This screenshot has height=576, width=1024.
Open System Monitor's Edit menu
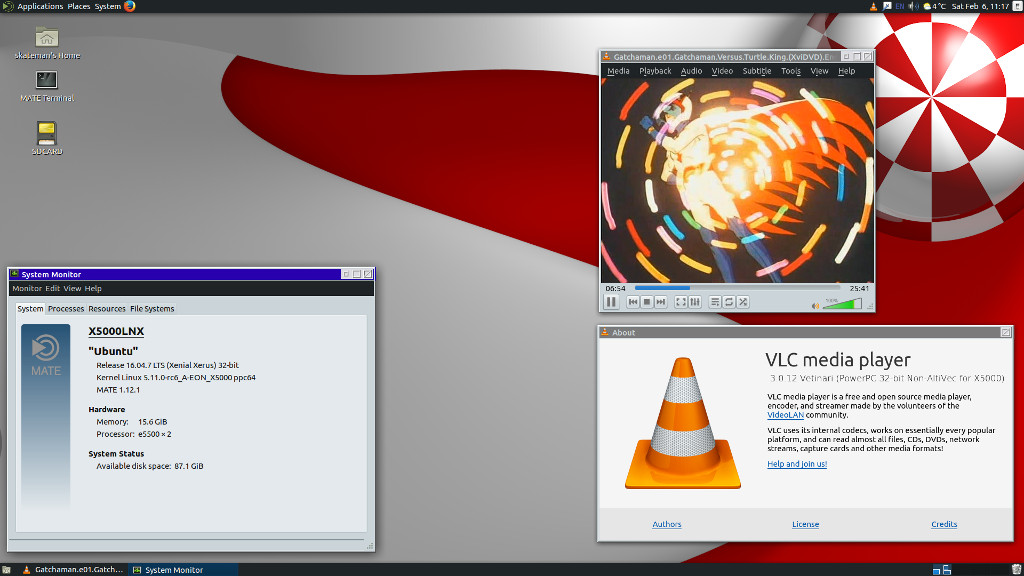(x=52, y=288)
